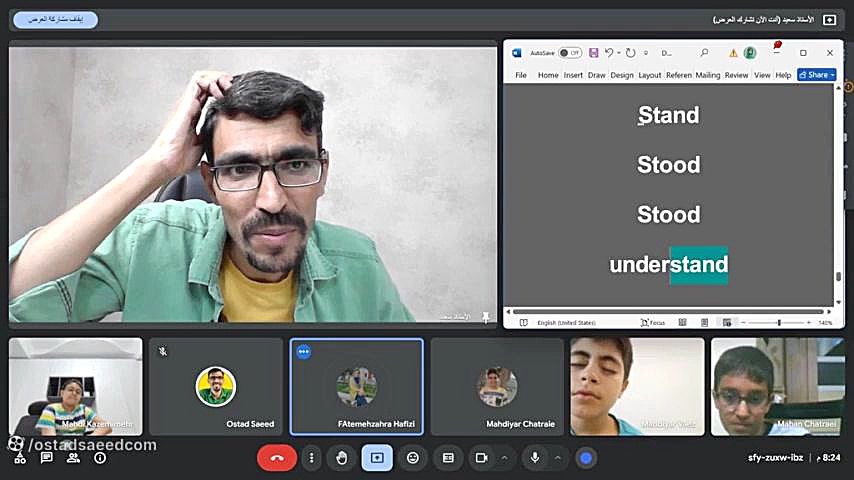Open the proofing book icon in status bar
This screenshot has height=480, width=854.
[x=523, y=323]
